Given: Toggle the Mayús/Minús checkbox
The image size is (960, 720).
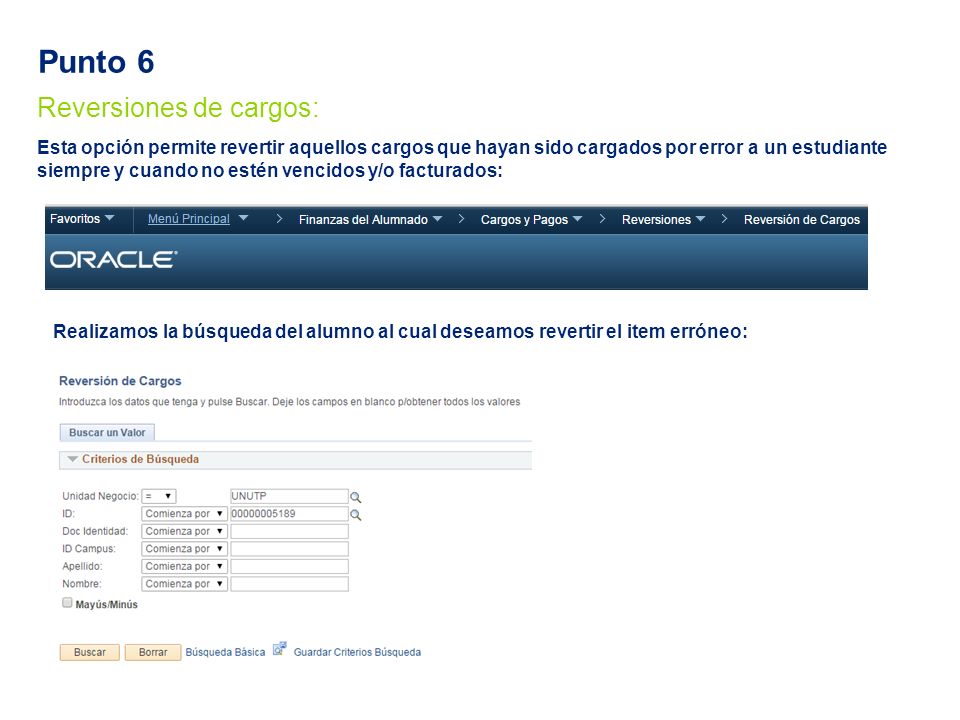Looking at the screenshot, I should [x=67, y=603].
